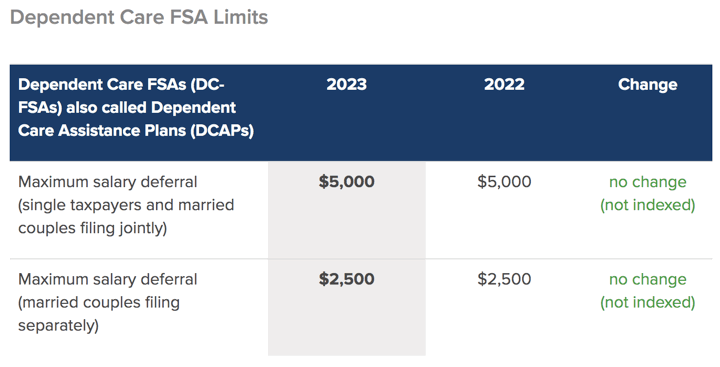The width and height of the screenshot is (720, 367).
Task: Click the Dependent Care FSA Limits heading
Action: click(139, 17)
